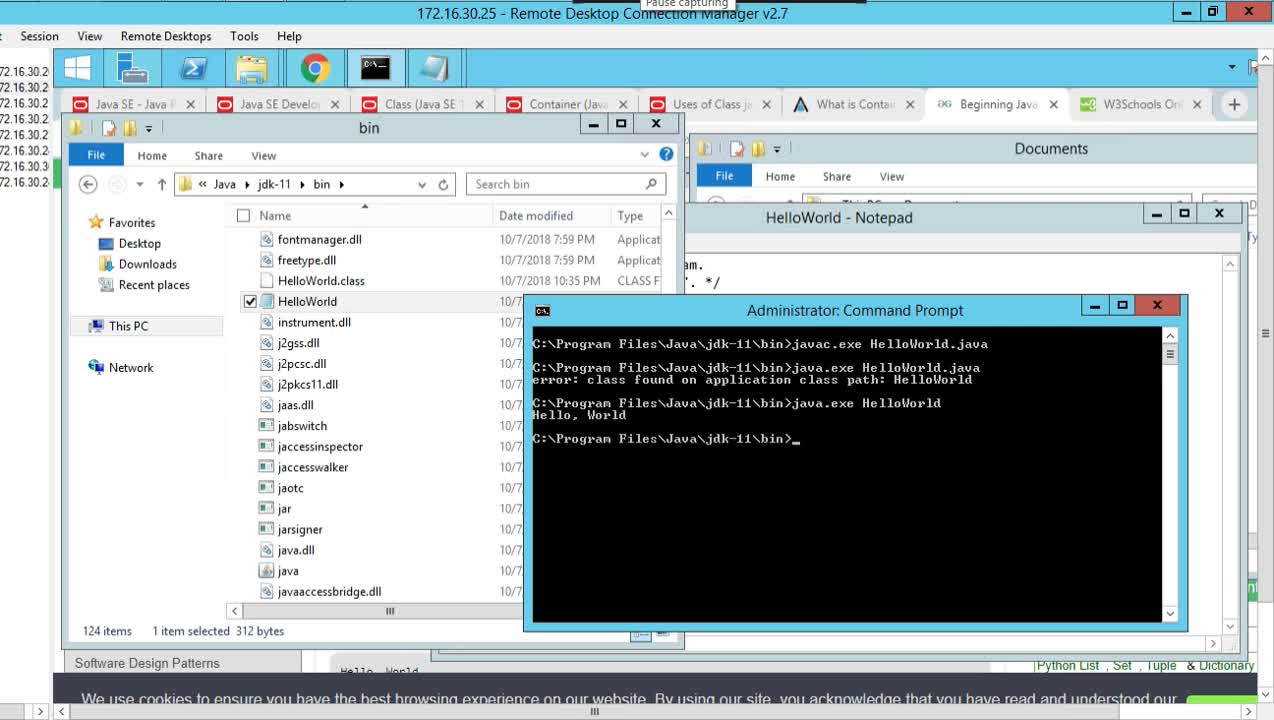Launch PowerShell from the taskbar
The image size is (1274, 720).
(192, 68)
